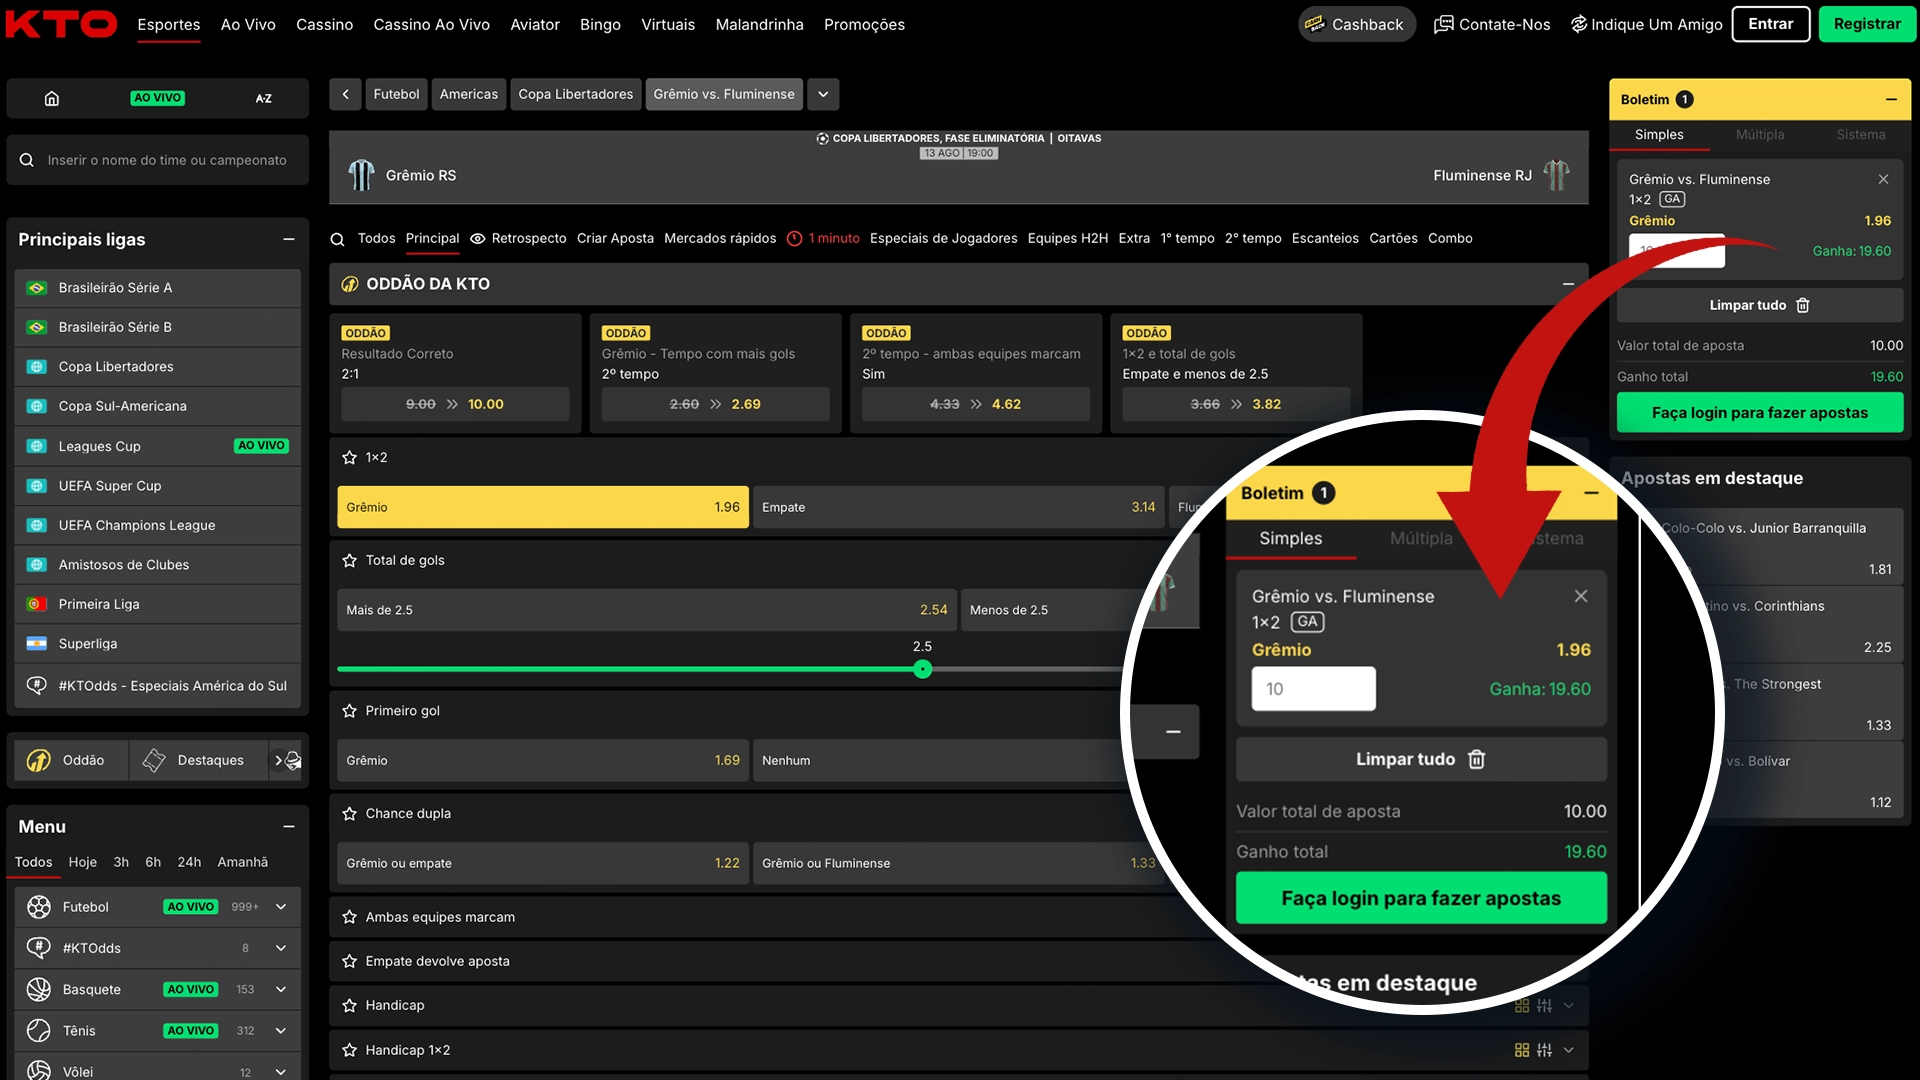Open Contate-Nos chat icon
The image size is (1920, 1080).
pyautogui.click(x=1443, y=24)
